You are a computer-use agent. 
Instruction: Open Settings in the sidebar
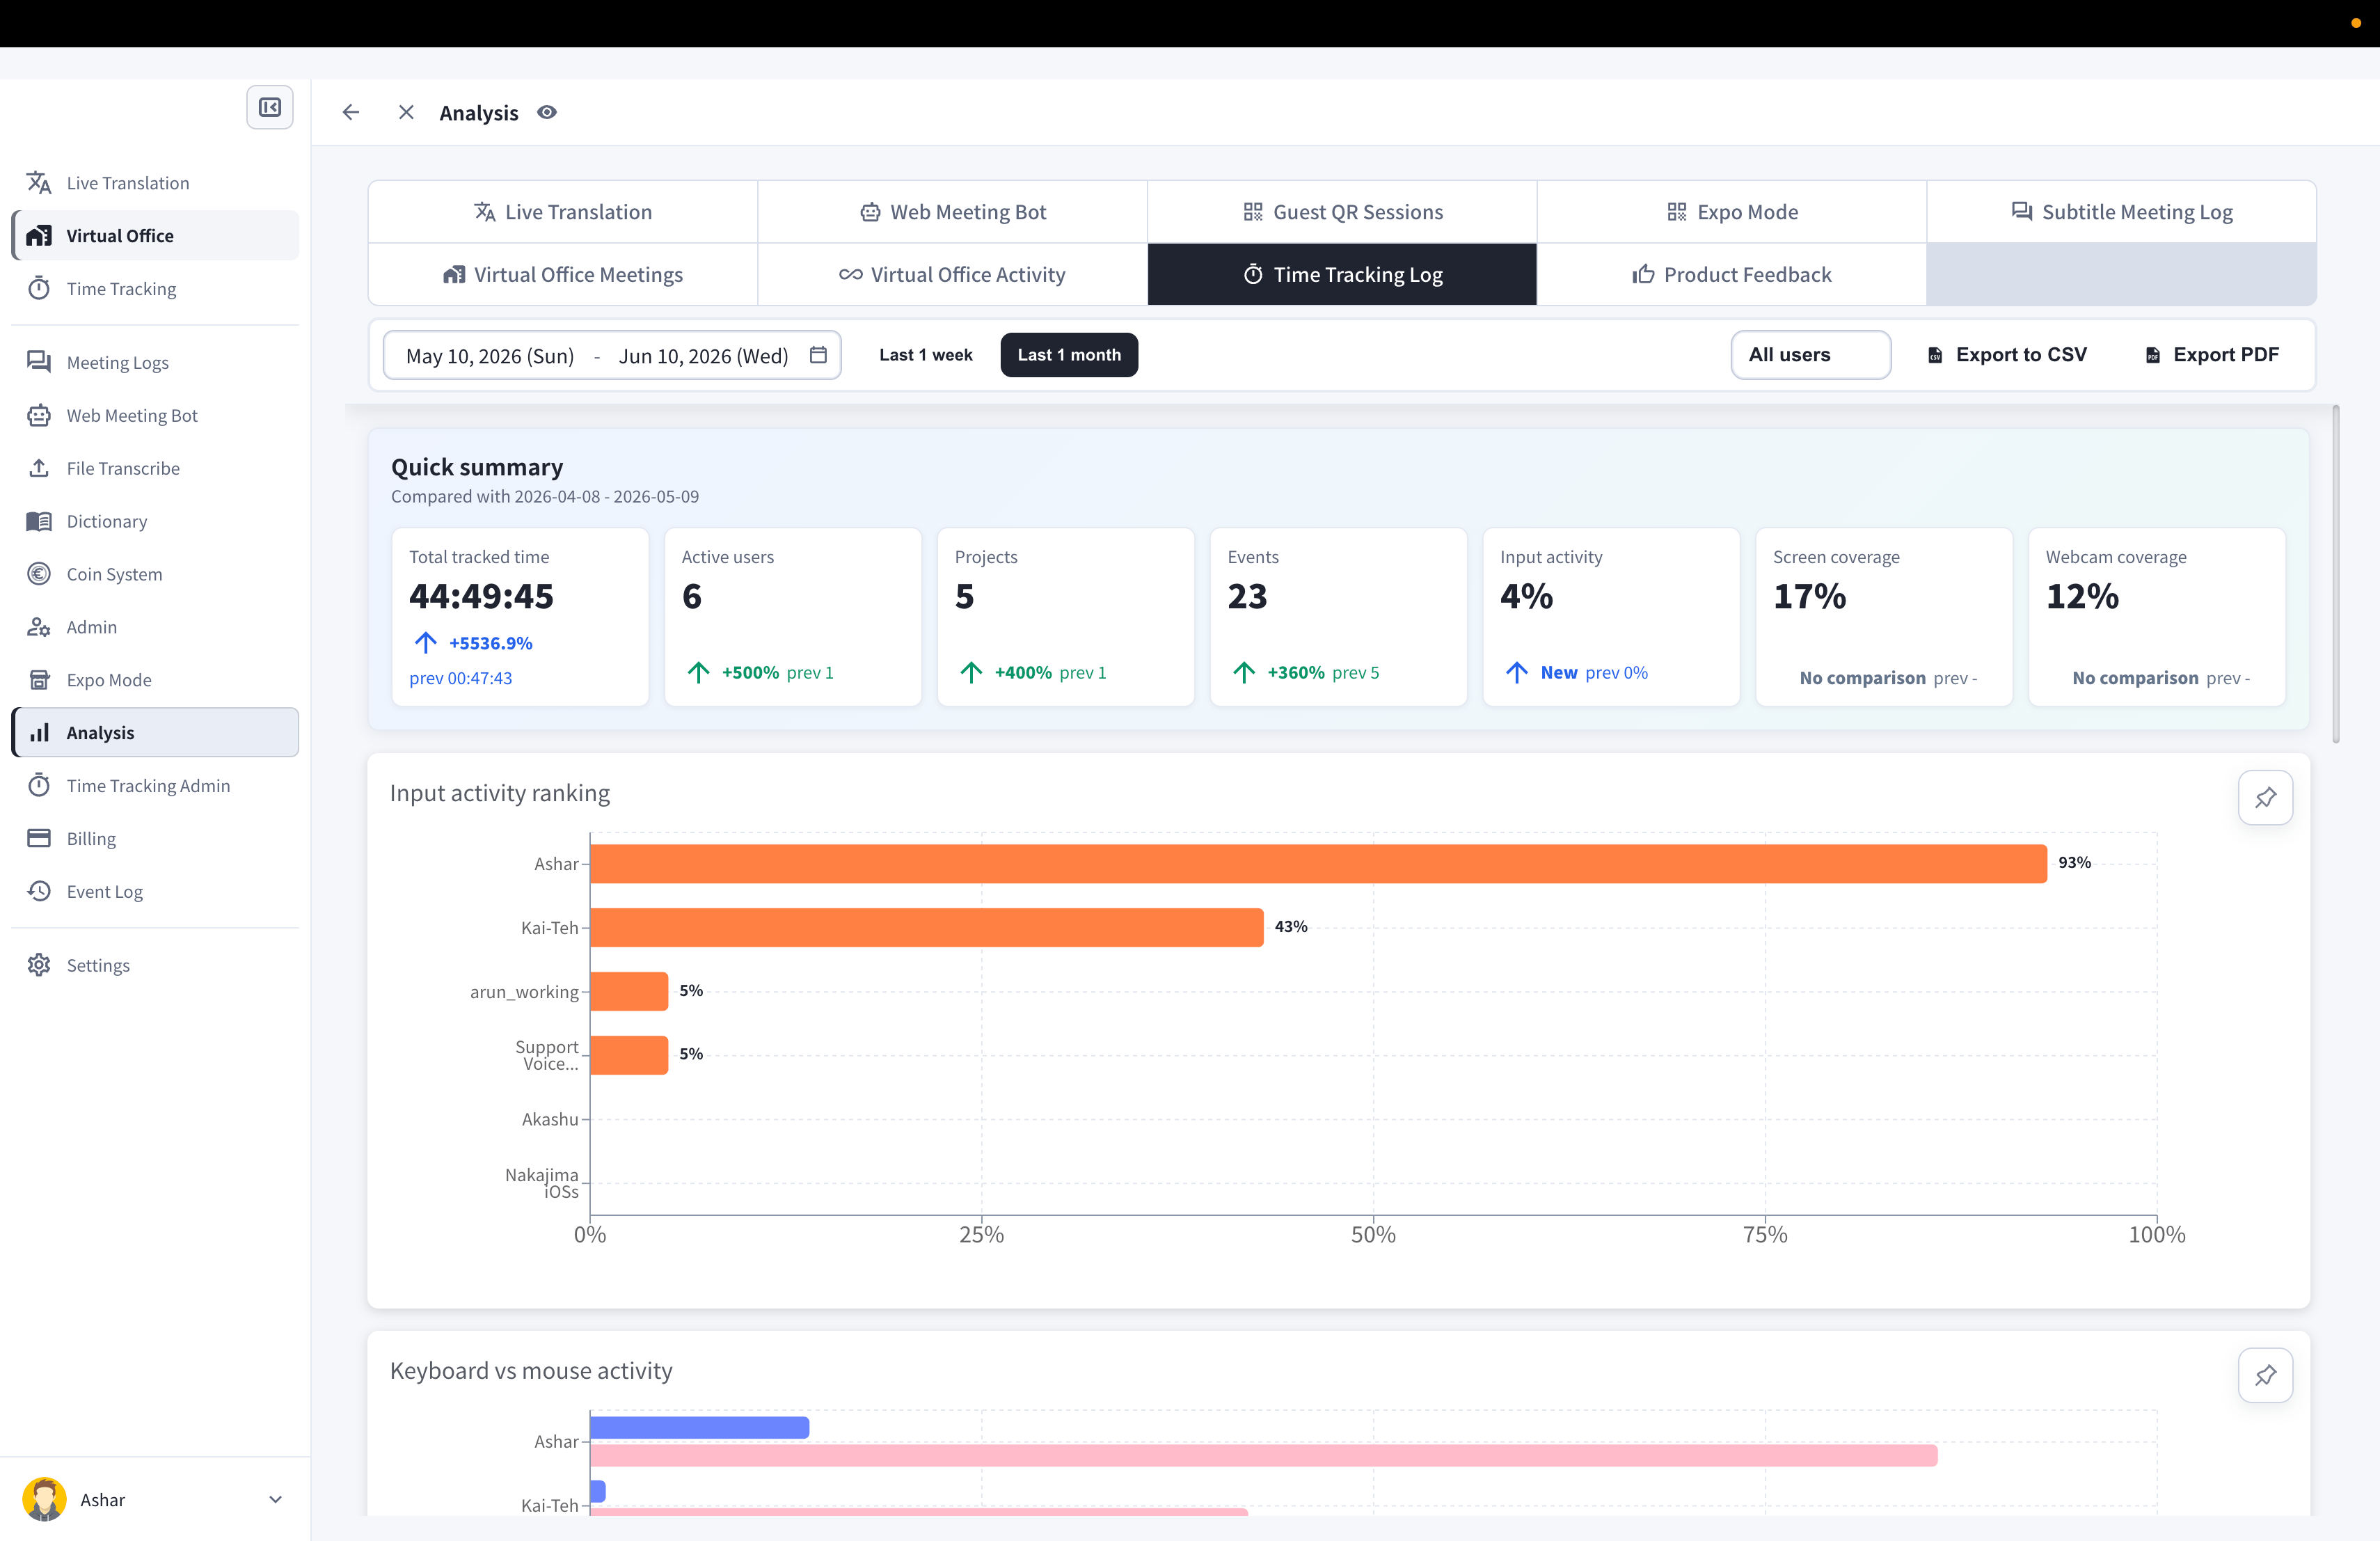tap(155, 965)
